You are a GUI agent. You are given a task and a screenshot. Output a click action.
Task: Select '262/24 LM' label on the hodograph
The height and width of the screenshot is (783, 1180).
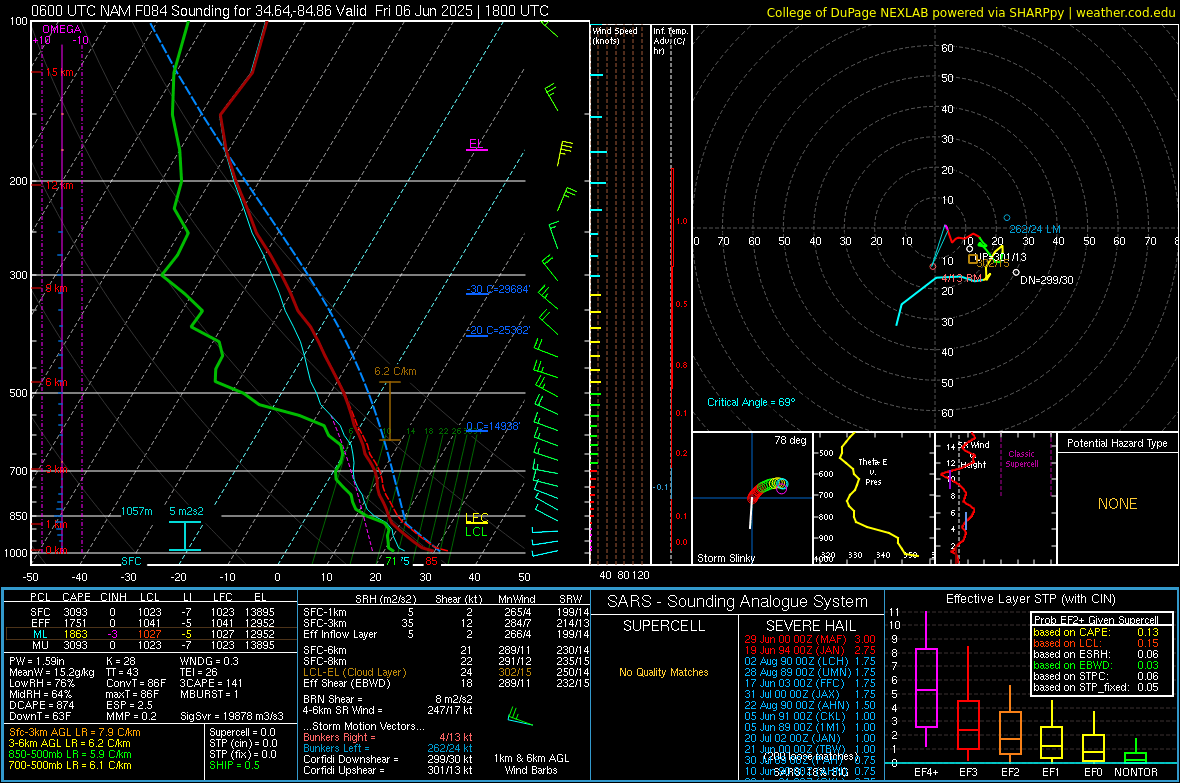coord(1035,229)
